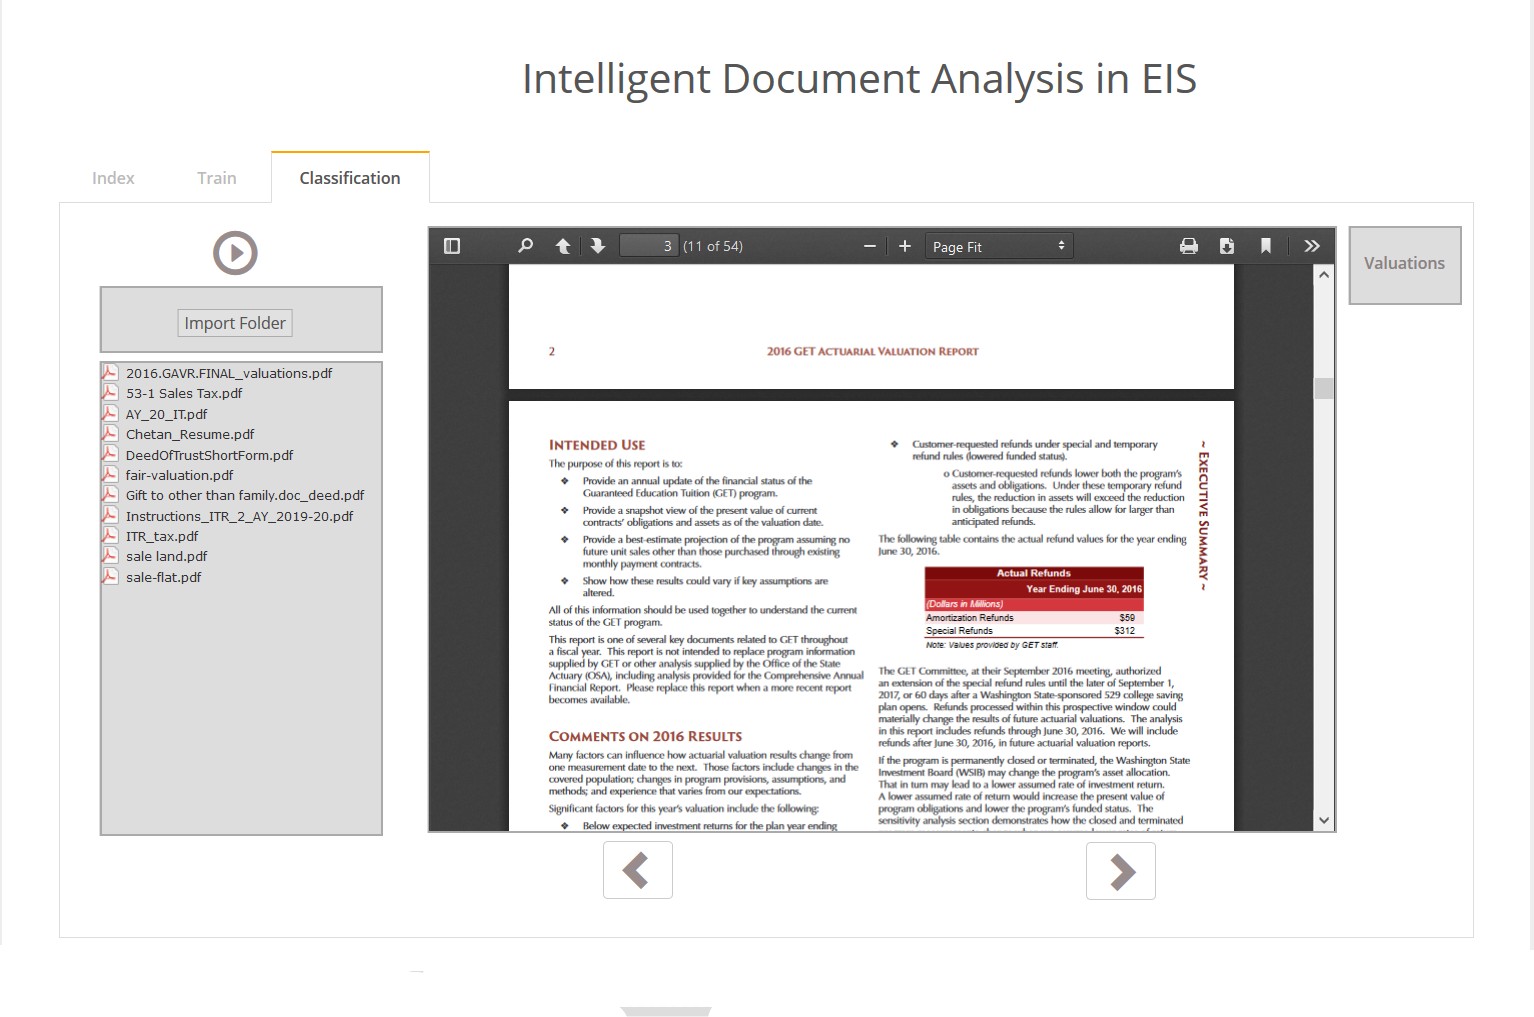Screen dimensions: 1534x1017
Task: Toggle the PDF viewer sidebar
Action: point(452,246)
